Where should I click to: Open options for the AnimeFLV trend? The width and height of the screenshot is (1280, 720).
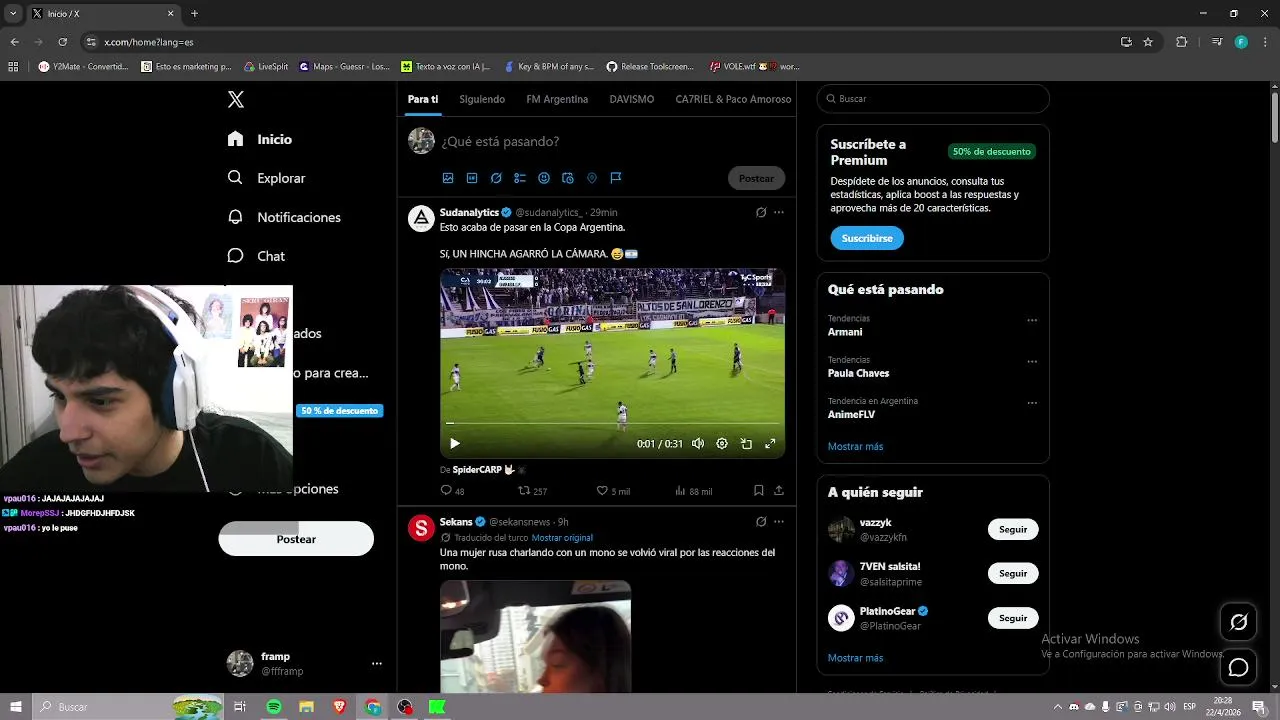[x=1032, y=403]
